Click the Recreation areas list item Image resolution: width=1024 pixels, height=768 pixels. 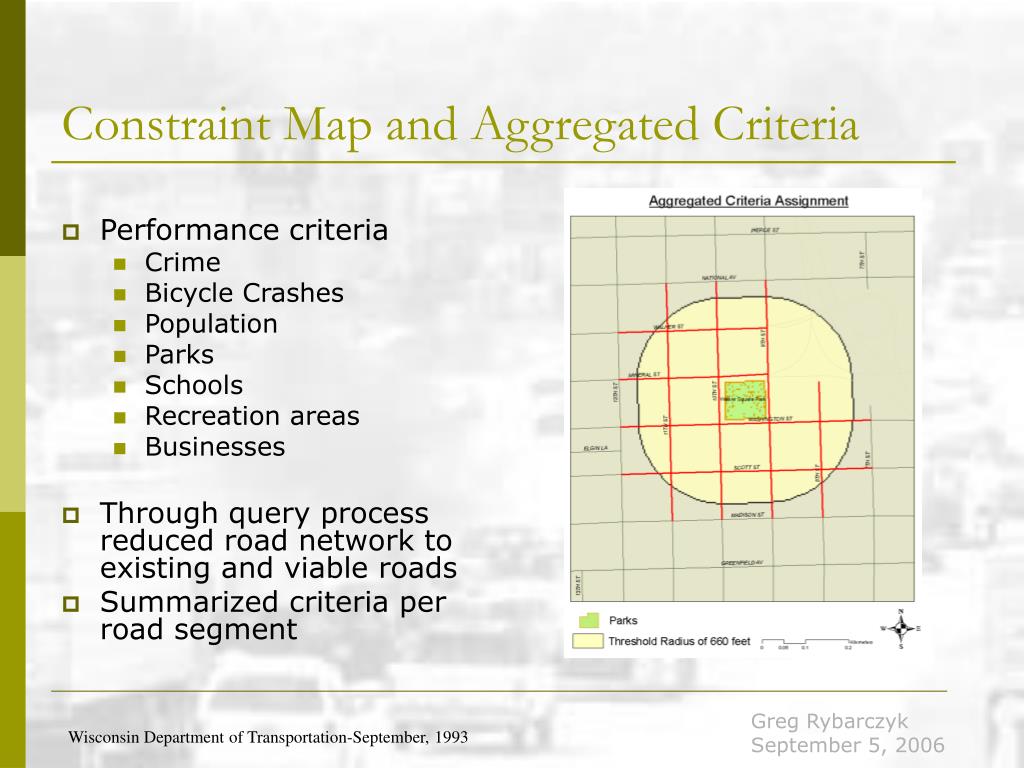click(x=252, y=416)
